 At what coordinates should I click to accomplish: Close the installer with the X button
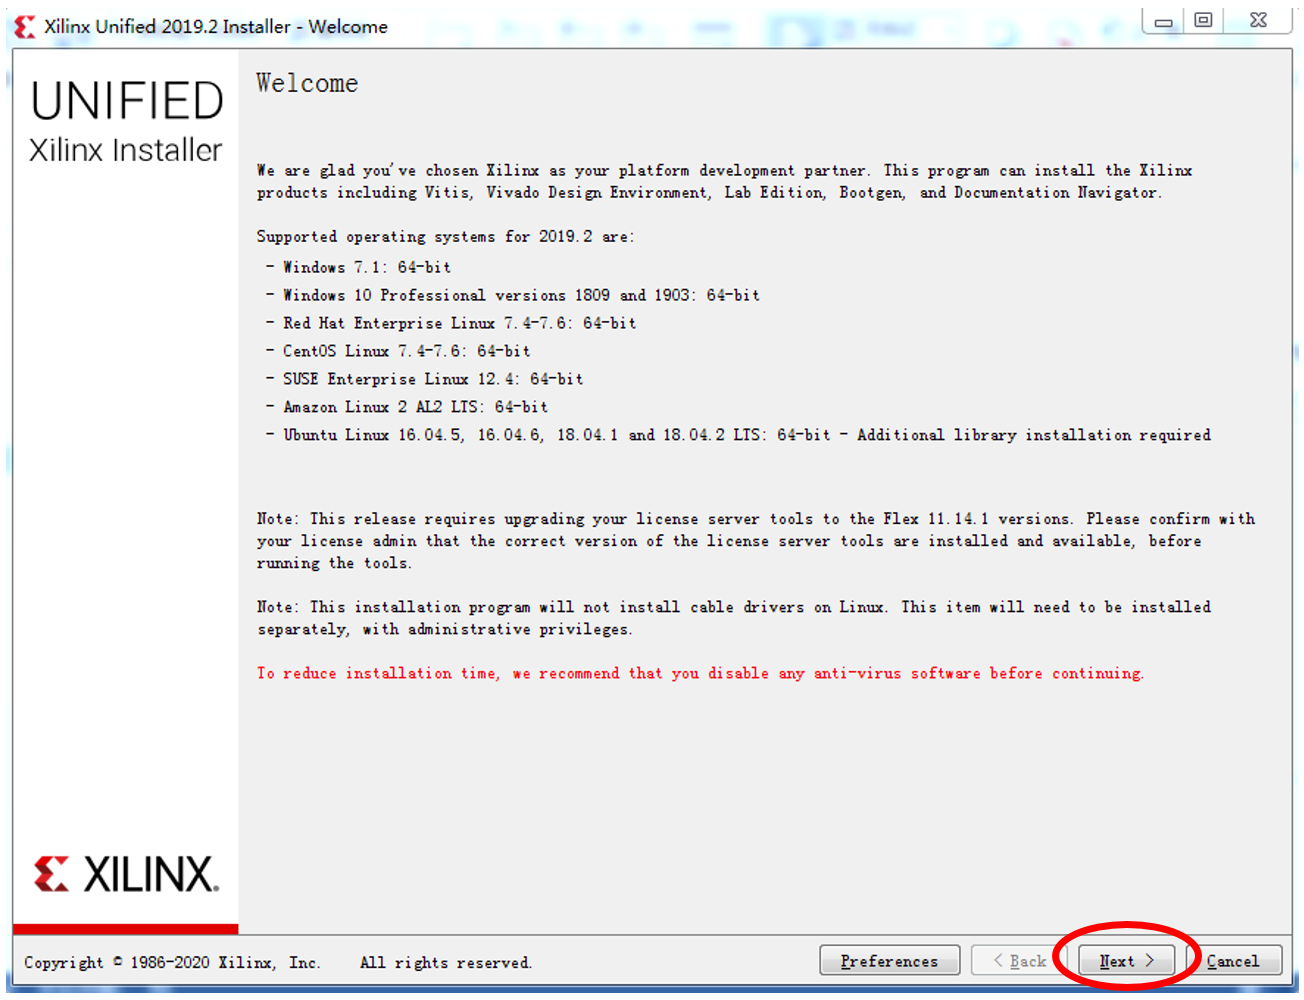coord(1258,20)
